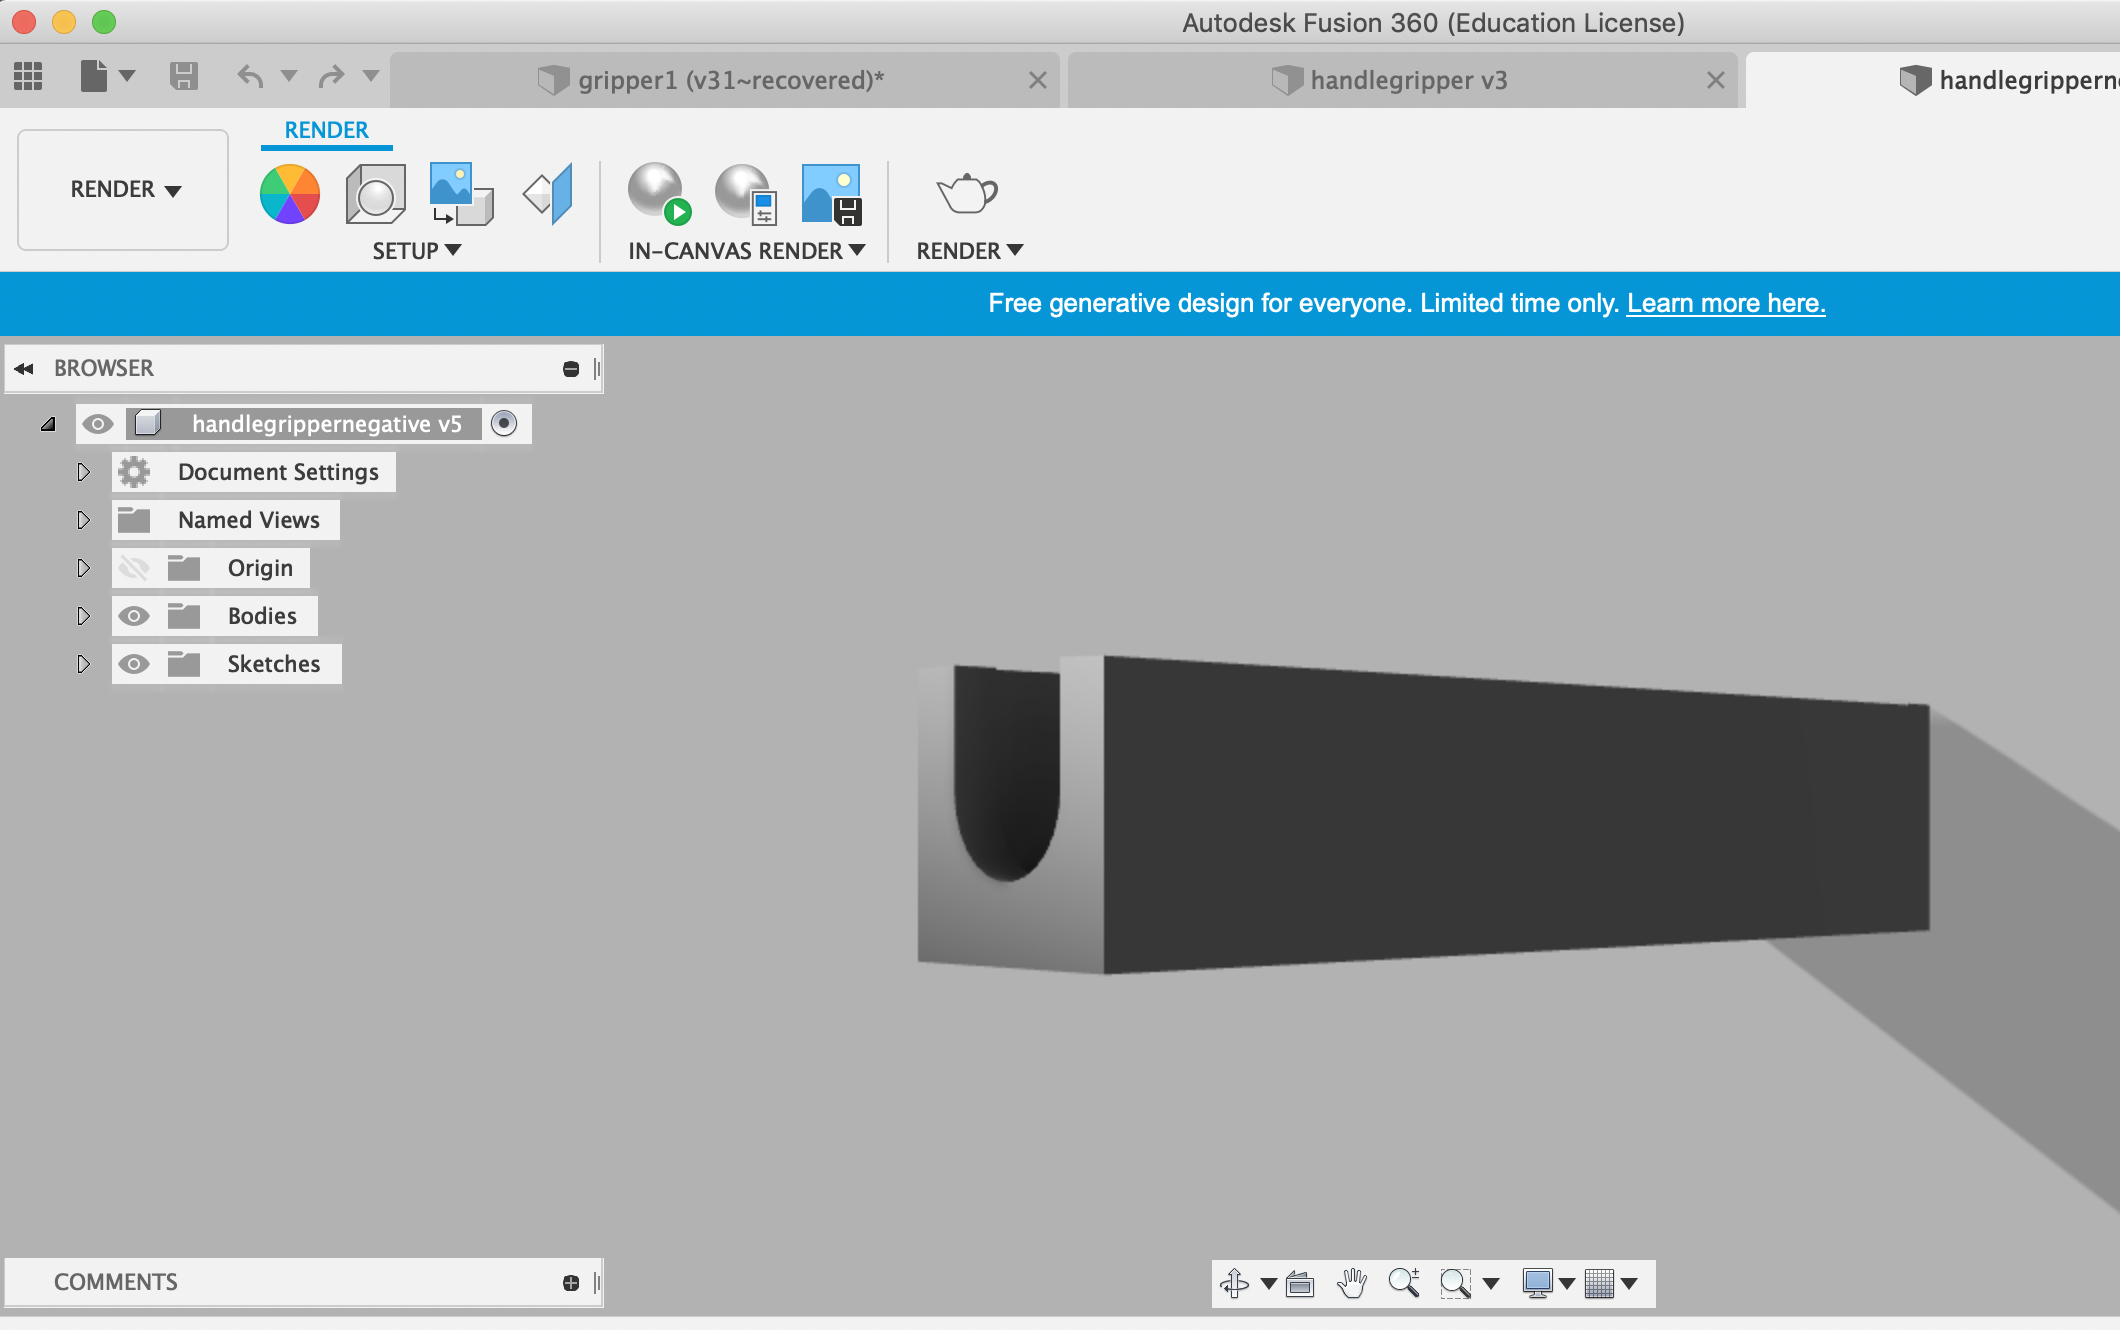The width and height of the screenshot is (2120, 1330).
Task: Select the Pan hand tool
Action: (1352, 1283)
